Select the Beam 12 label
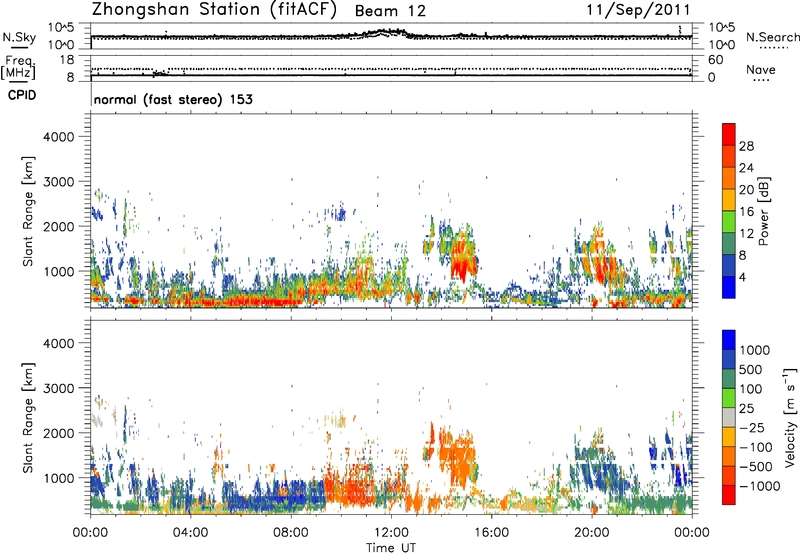Screen dimensions: 800x554 click(x=390, y=11)
